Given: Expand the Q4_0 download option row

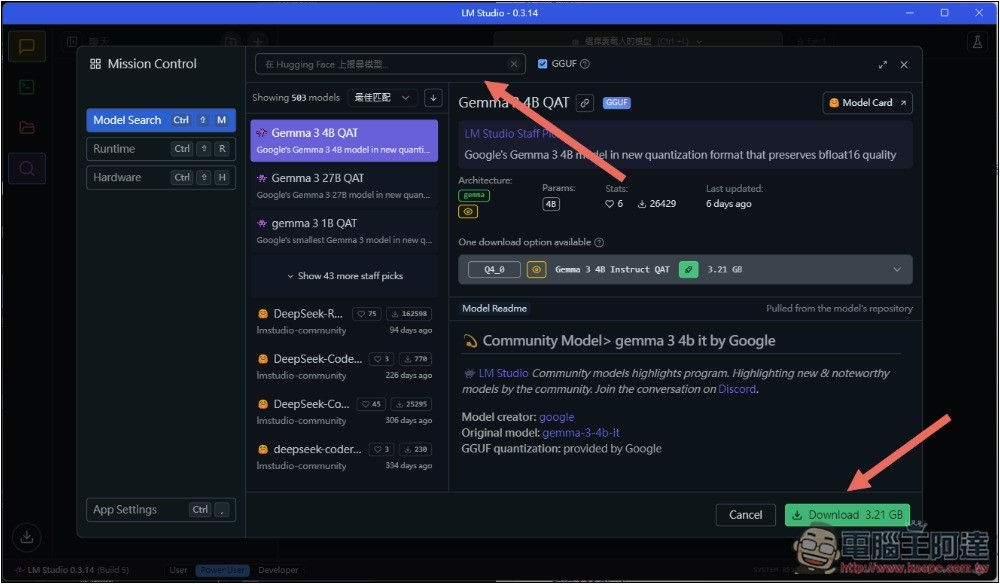Looking at the screenshot, I should pyautogui.click(x=896, y=269).
